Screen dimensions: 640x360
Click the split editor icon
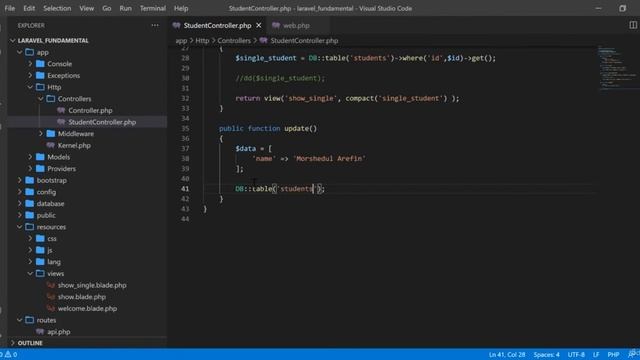tap(633, 25)
